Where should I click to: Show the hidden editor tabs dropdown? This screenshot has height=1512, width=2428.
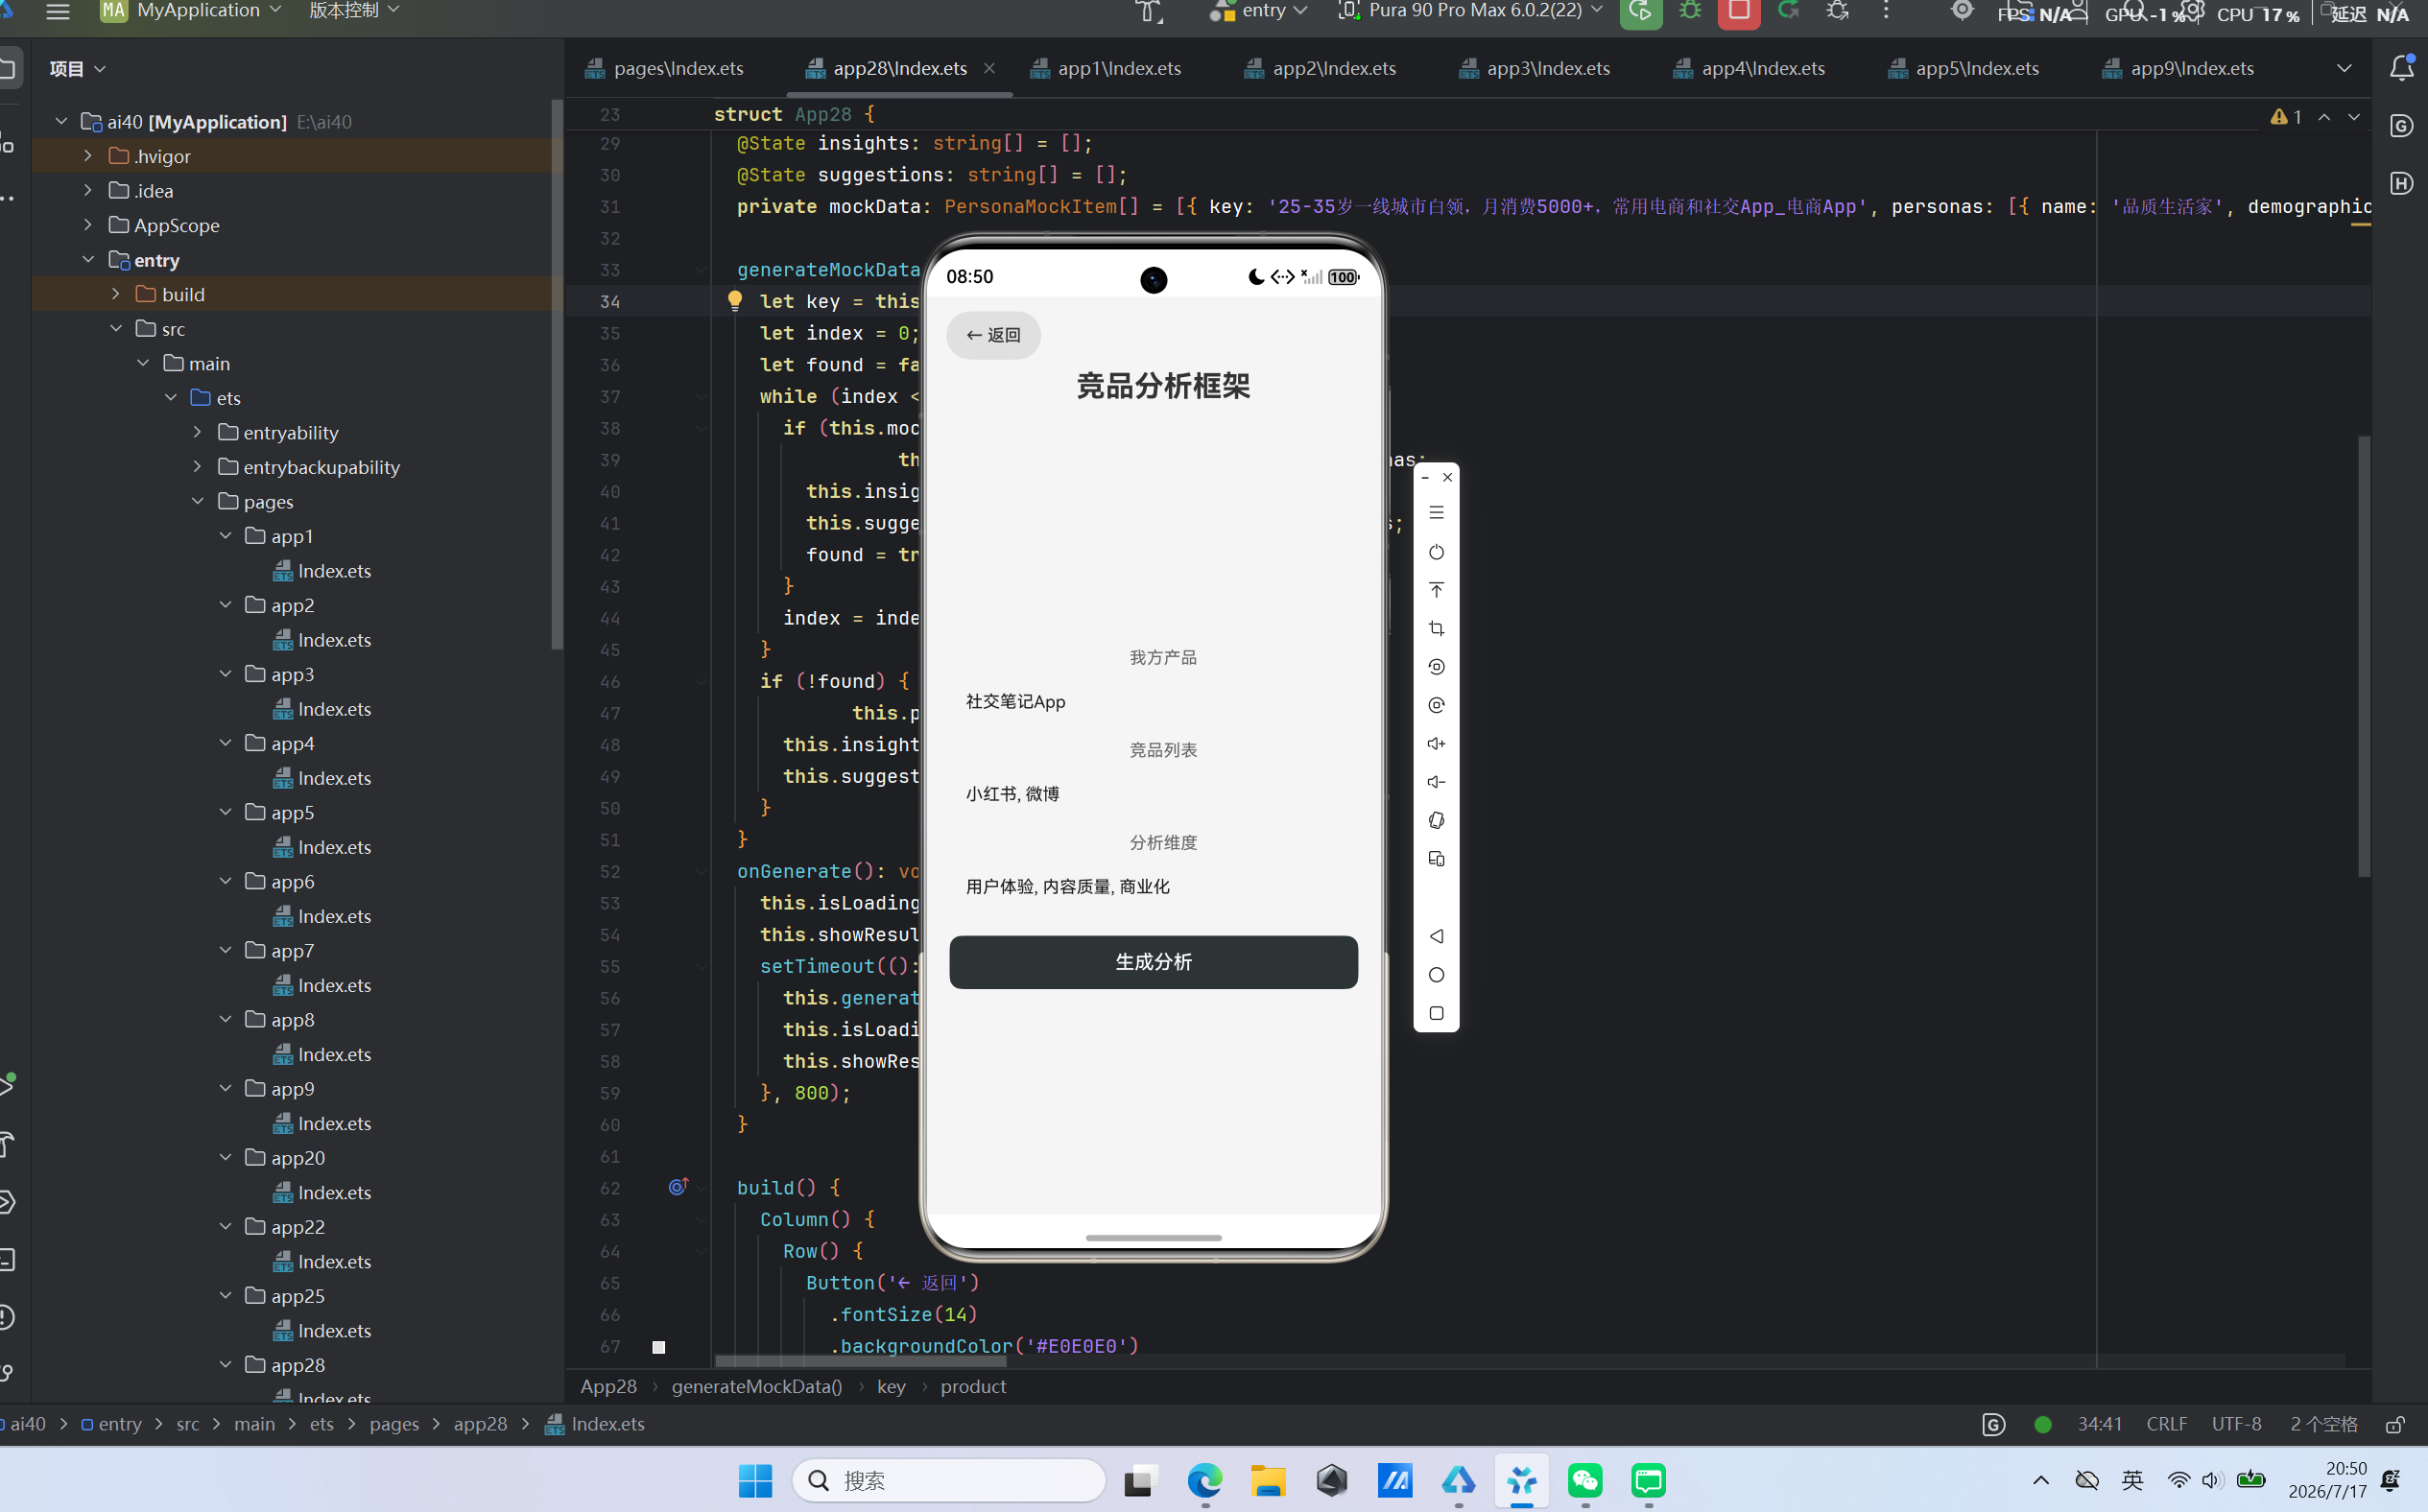click(2344, 68)
